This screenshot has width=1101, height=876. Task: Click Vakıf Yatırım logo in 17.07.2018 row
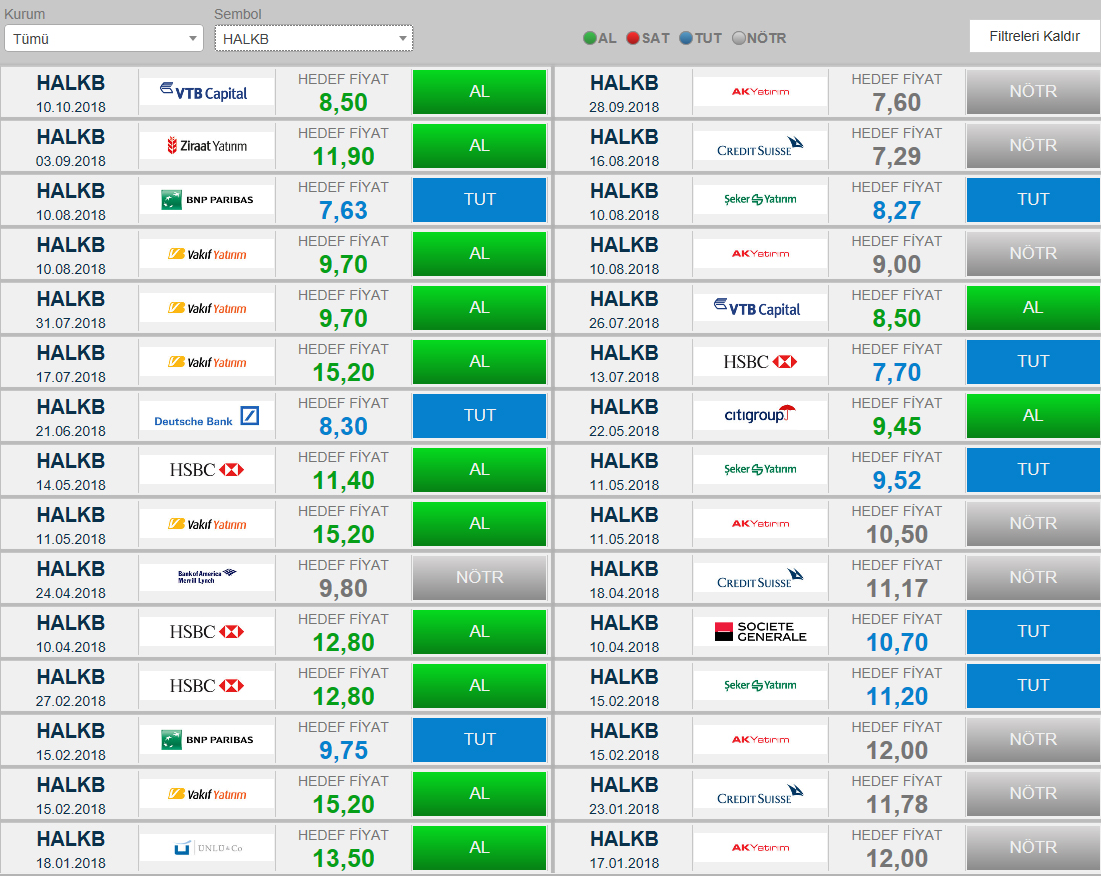coord(206,362)
